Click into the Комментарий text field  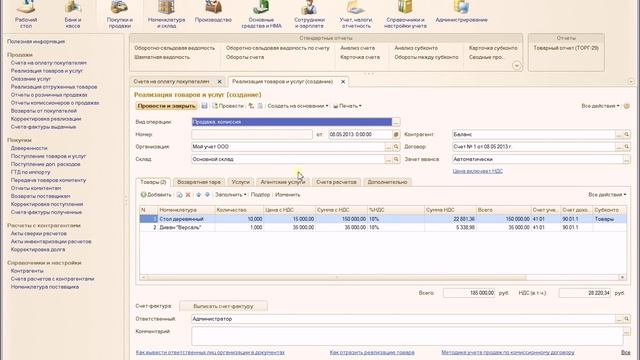point(407,336)
